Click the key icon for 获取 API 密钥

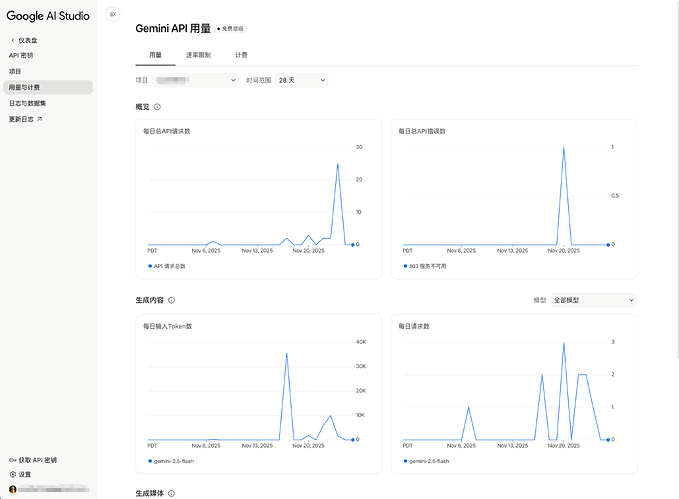[13, 460]
